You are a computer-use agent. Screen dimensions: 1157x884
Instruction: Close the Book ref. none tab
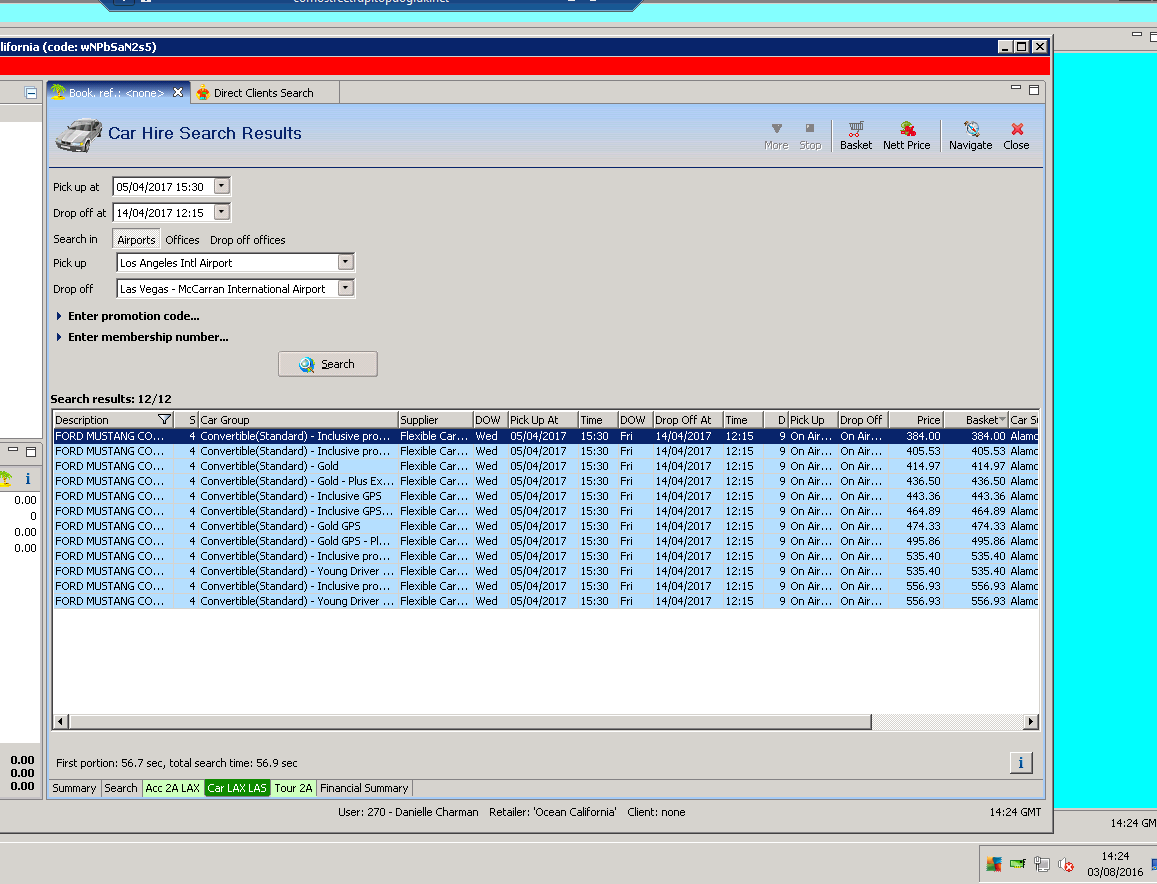178,92
